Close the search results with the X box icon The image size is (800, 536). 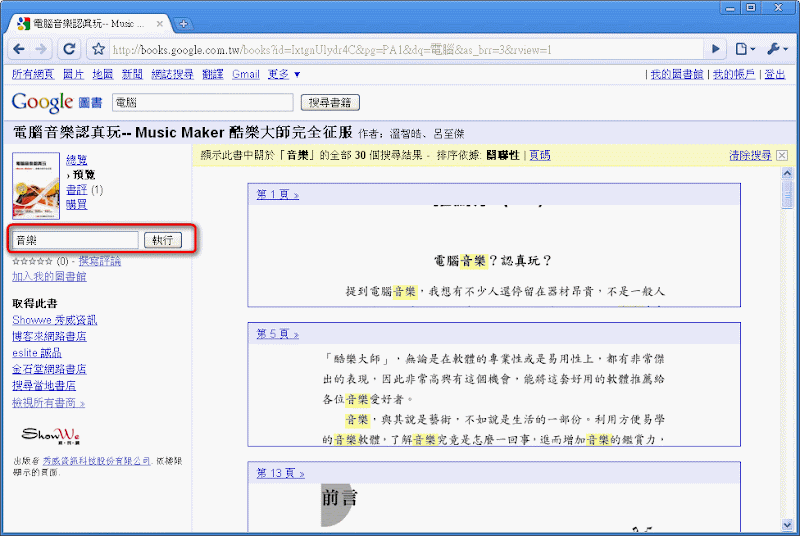pos(782,155)
